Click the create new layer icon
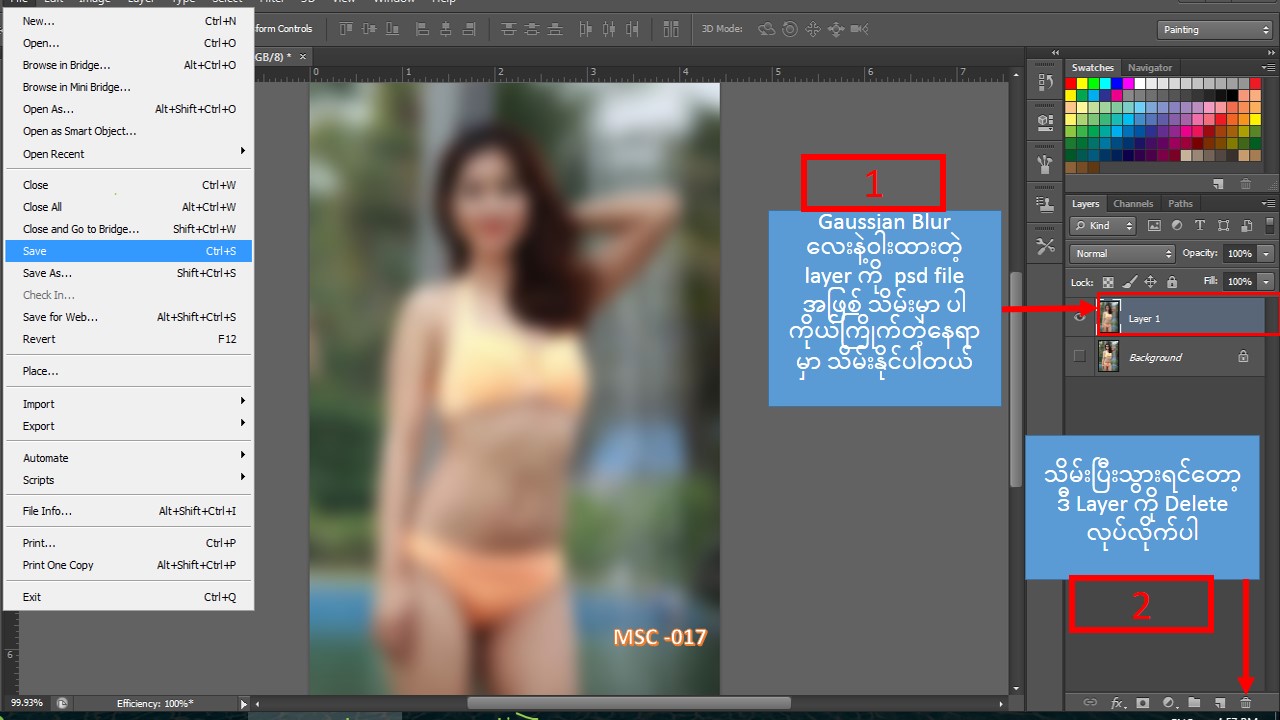This screenshot has width=1280, height=720. coord(1220,703)
